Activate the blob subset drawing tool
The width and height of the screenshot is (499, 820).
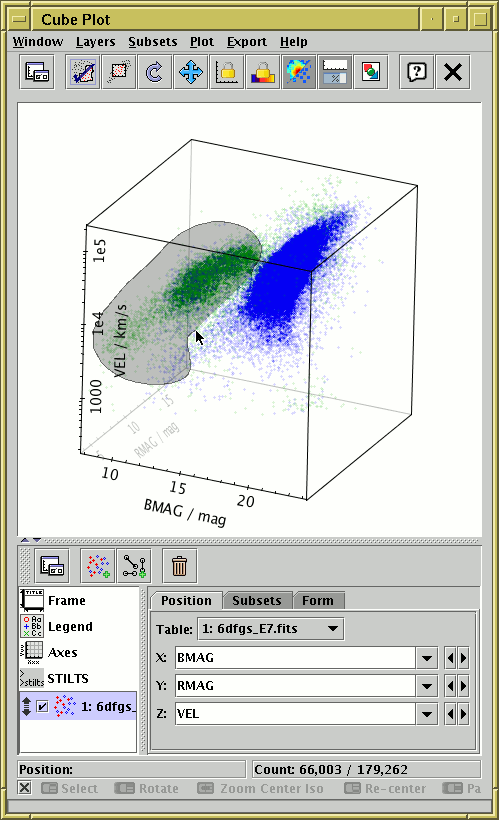tap(84, 72)
